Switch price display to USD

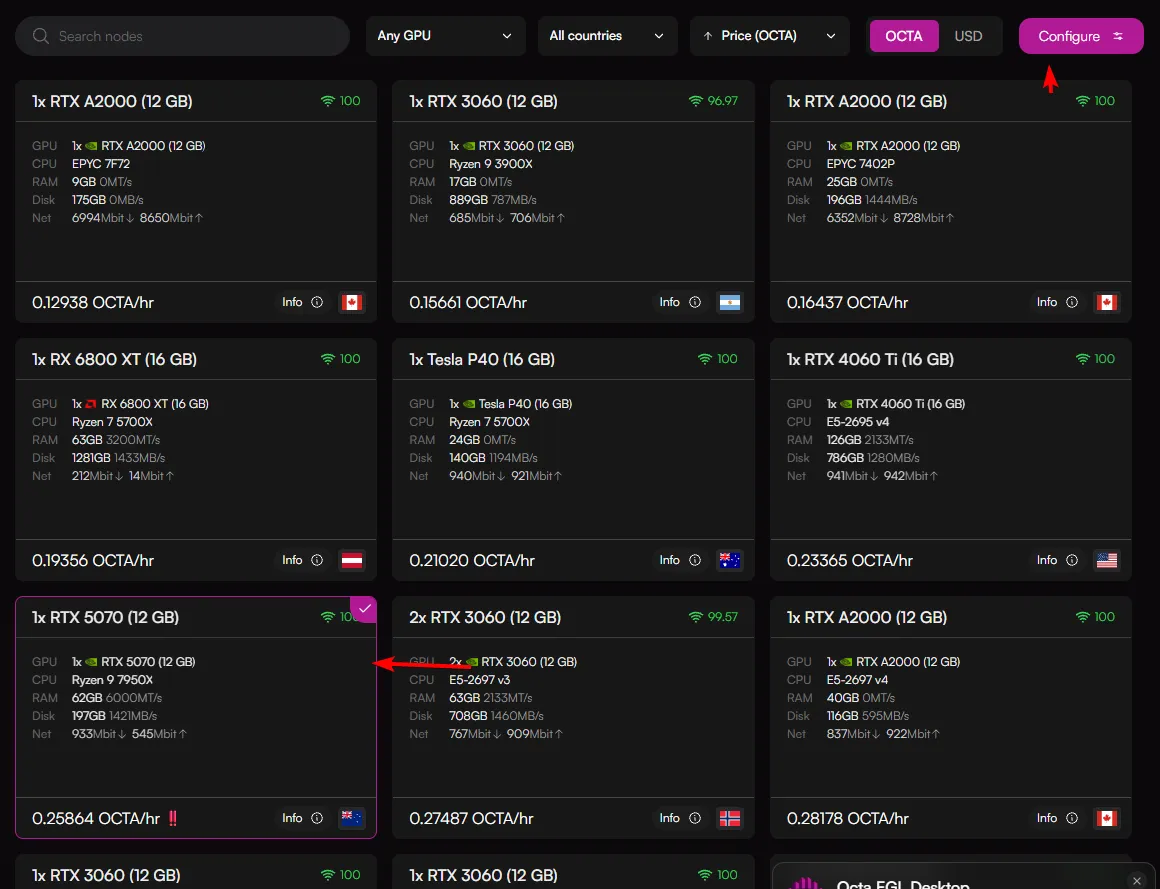968,36
